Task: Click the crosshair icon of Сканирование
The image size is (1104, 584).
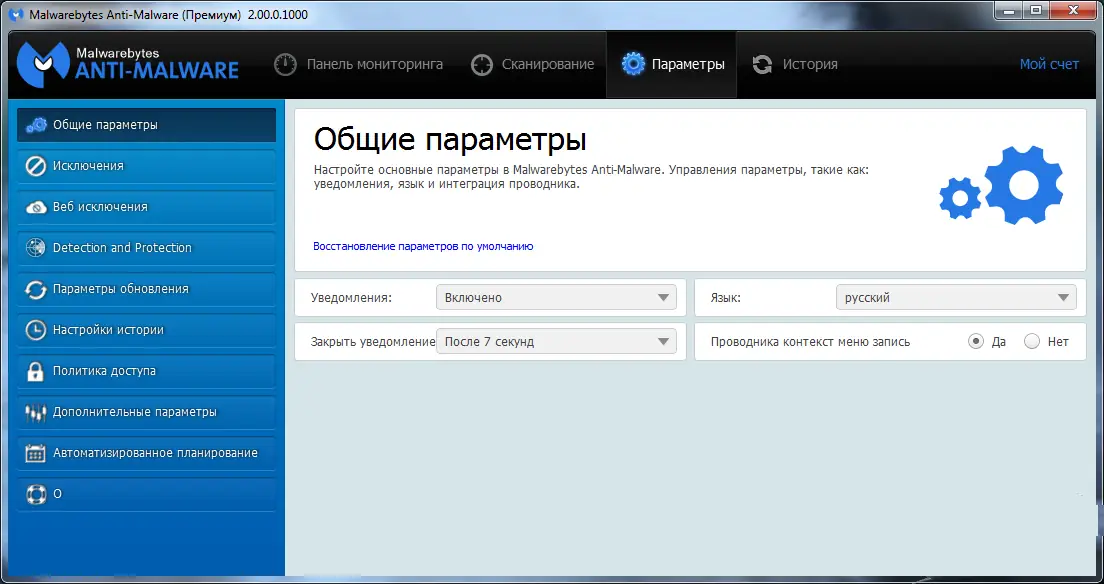Action: [x=482, y=65]
